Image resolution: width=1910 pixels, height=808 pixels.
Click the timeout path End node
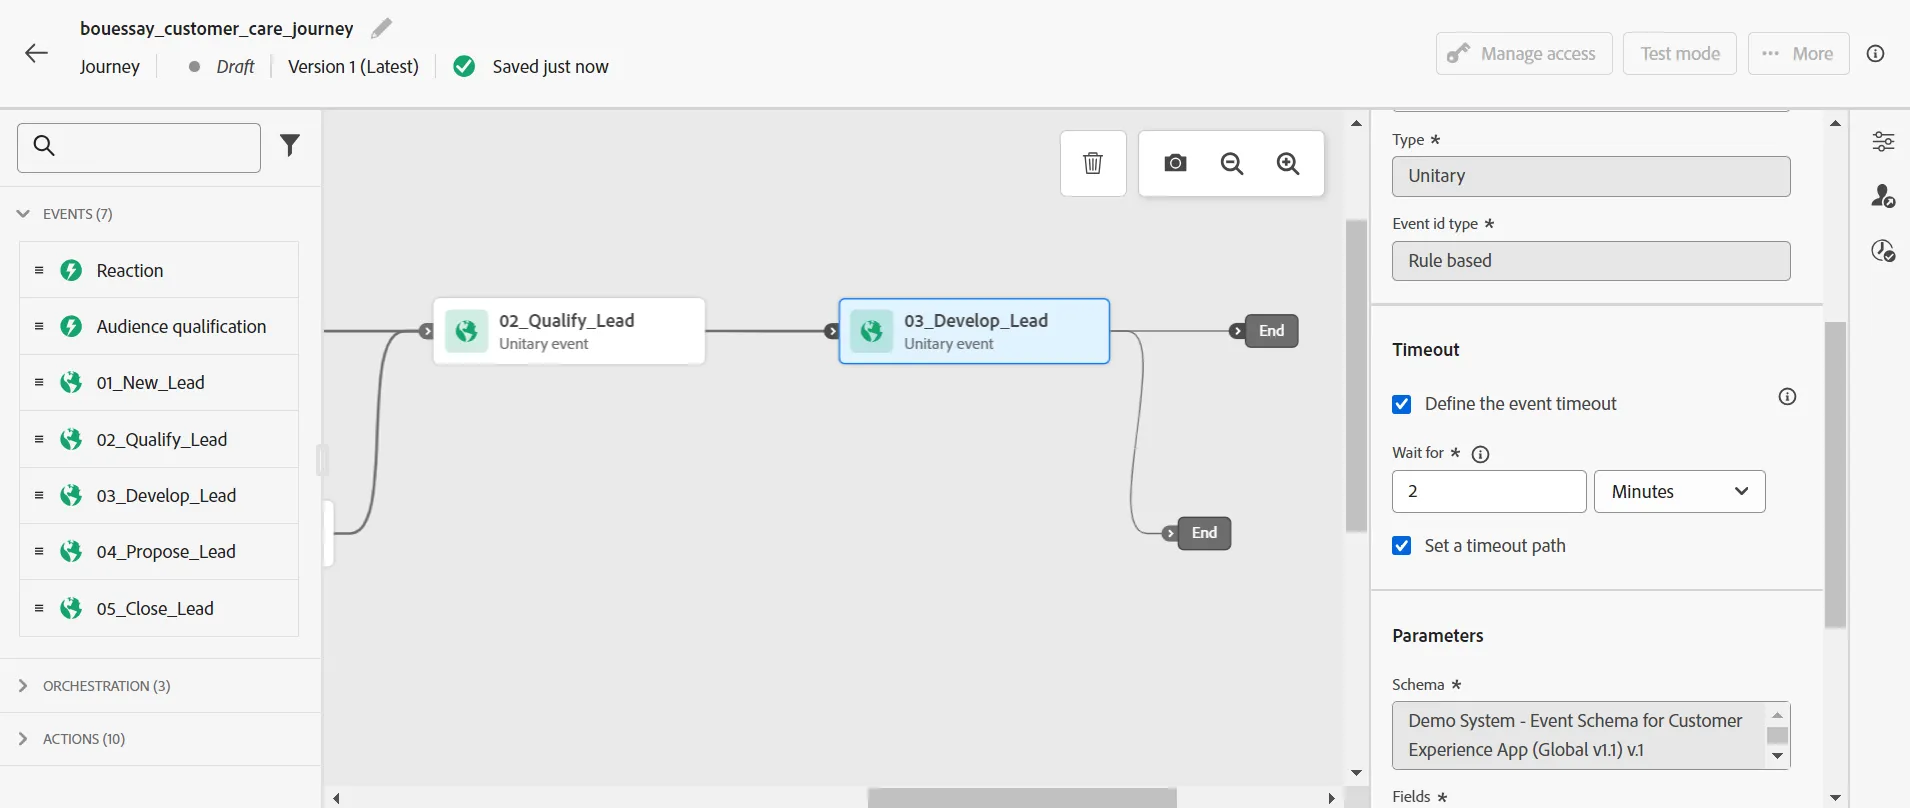point(1204,533)
